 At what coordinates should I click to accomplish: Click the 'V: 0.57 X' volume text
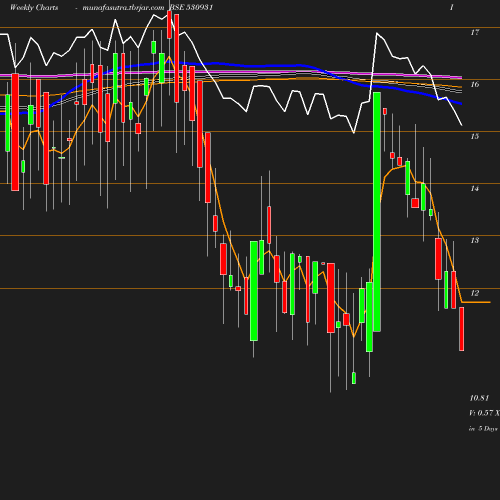point(484,413)
